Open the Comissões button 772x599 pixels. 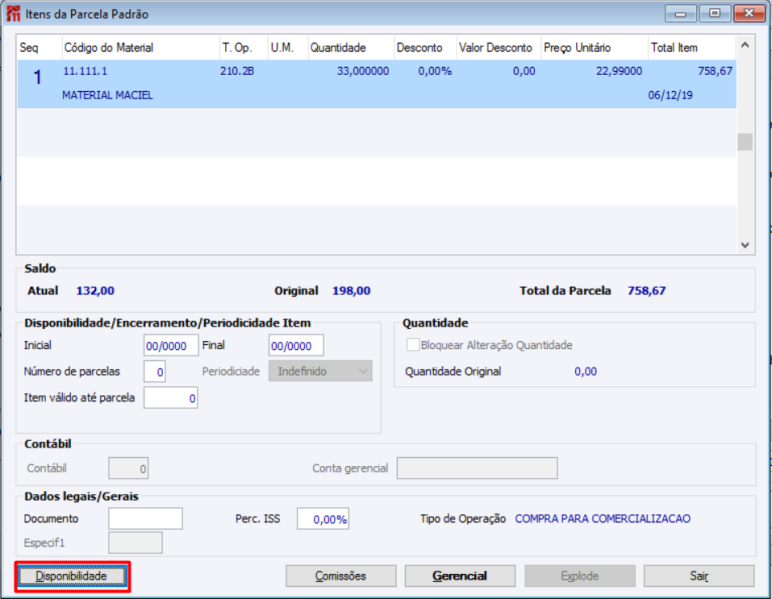pyautogui.click(x=341, y=576)
